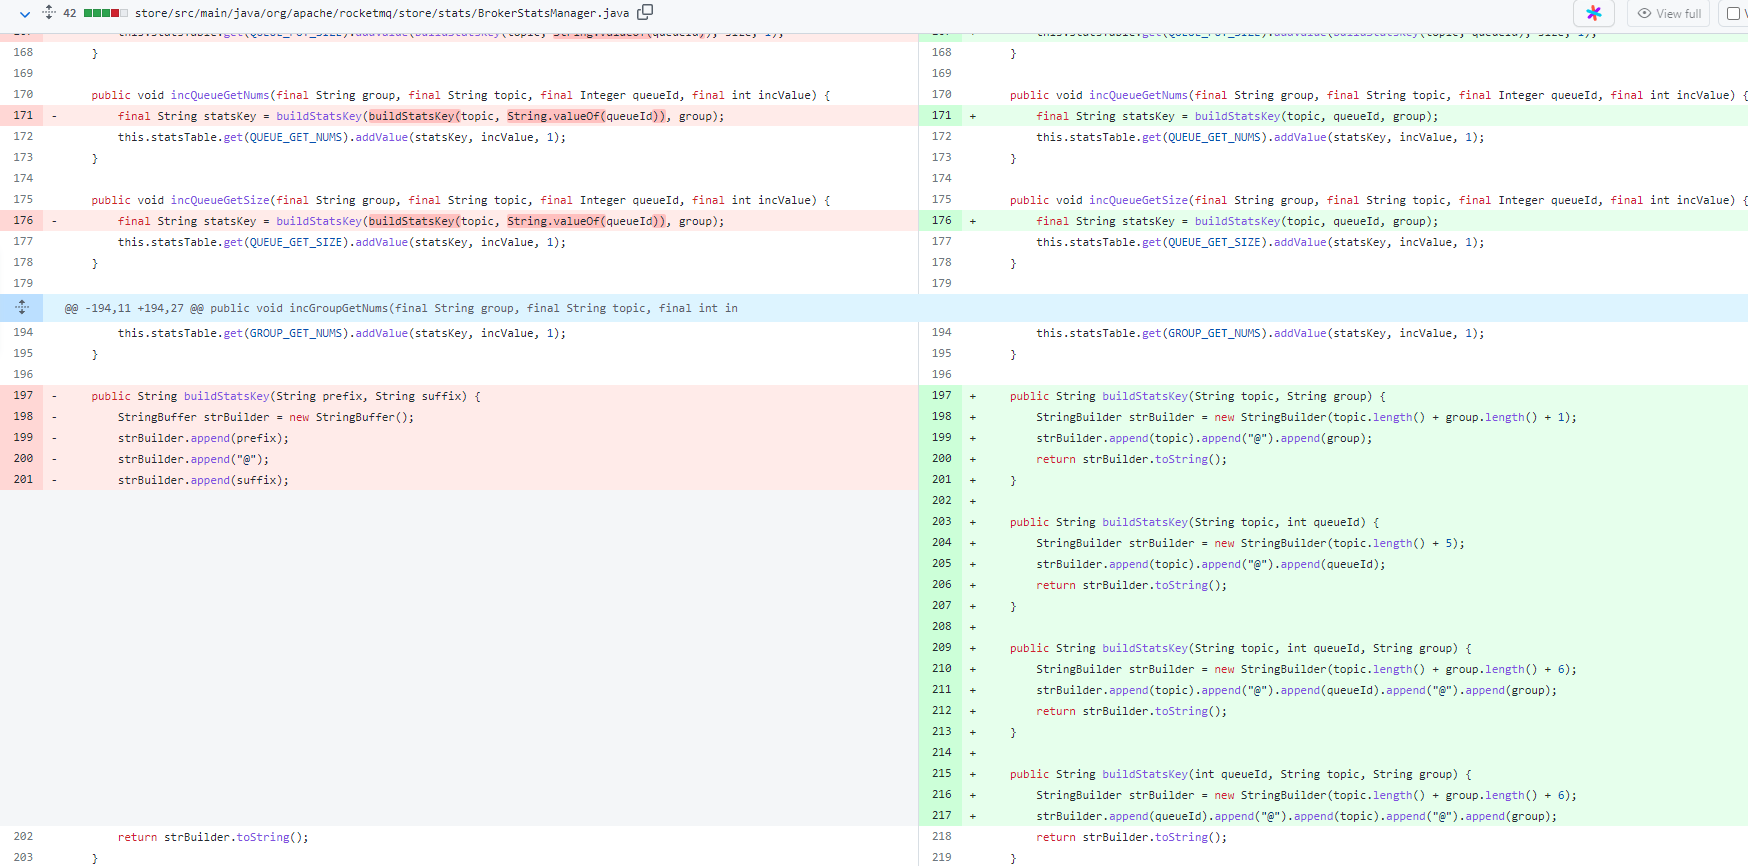Click right line number 203
This screenshot has height=866, width=1748.
[941, 522]
